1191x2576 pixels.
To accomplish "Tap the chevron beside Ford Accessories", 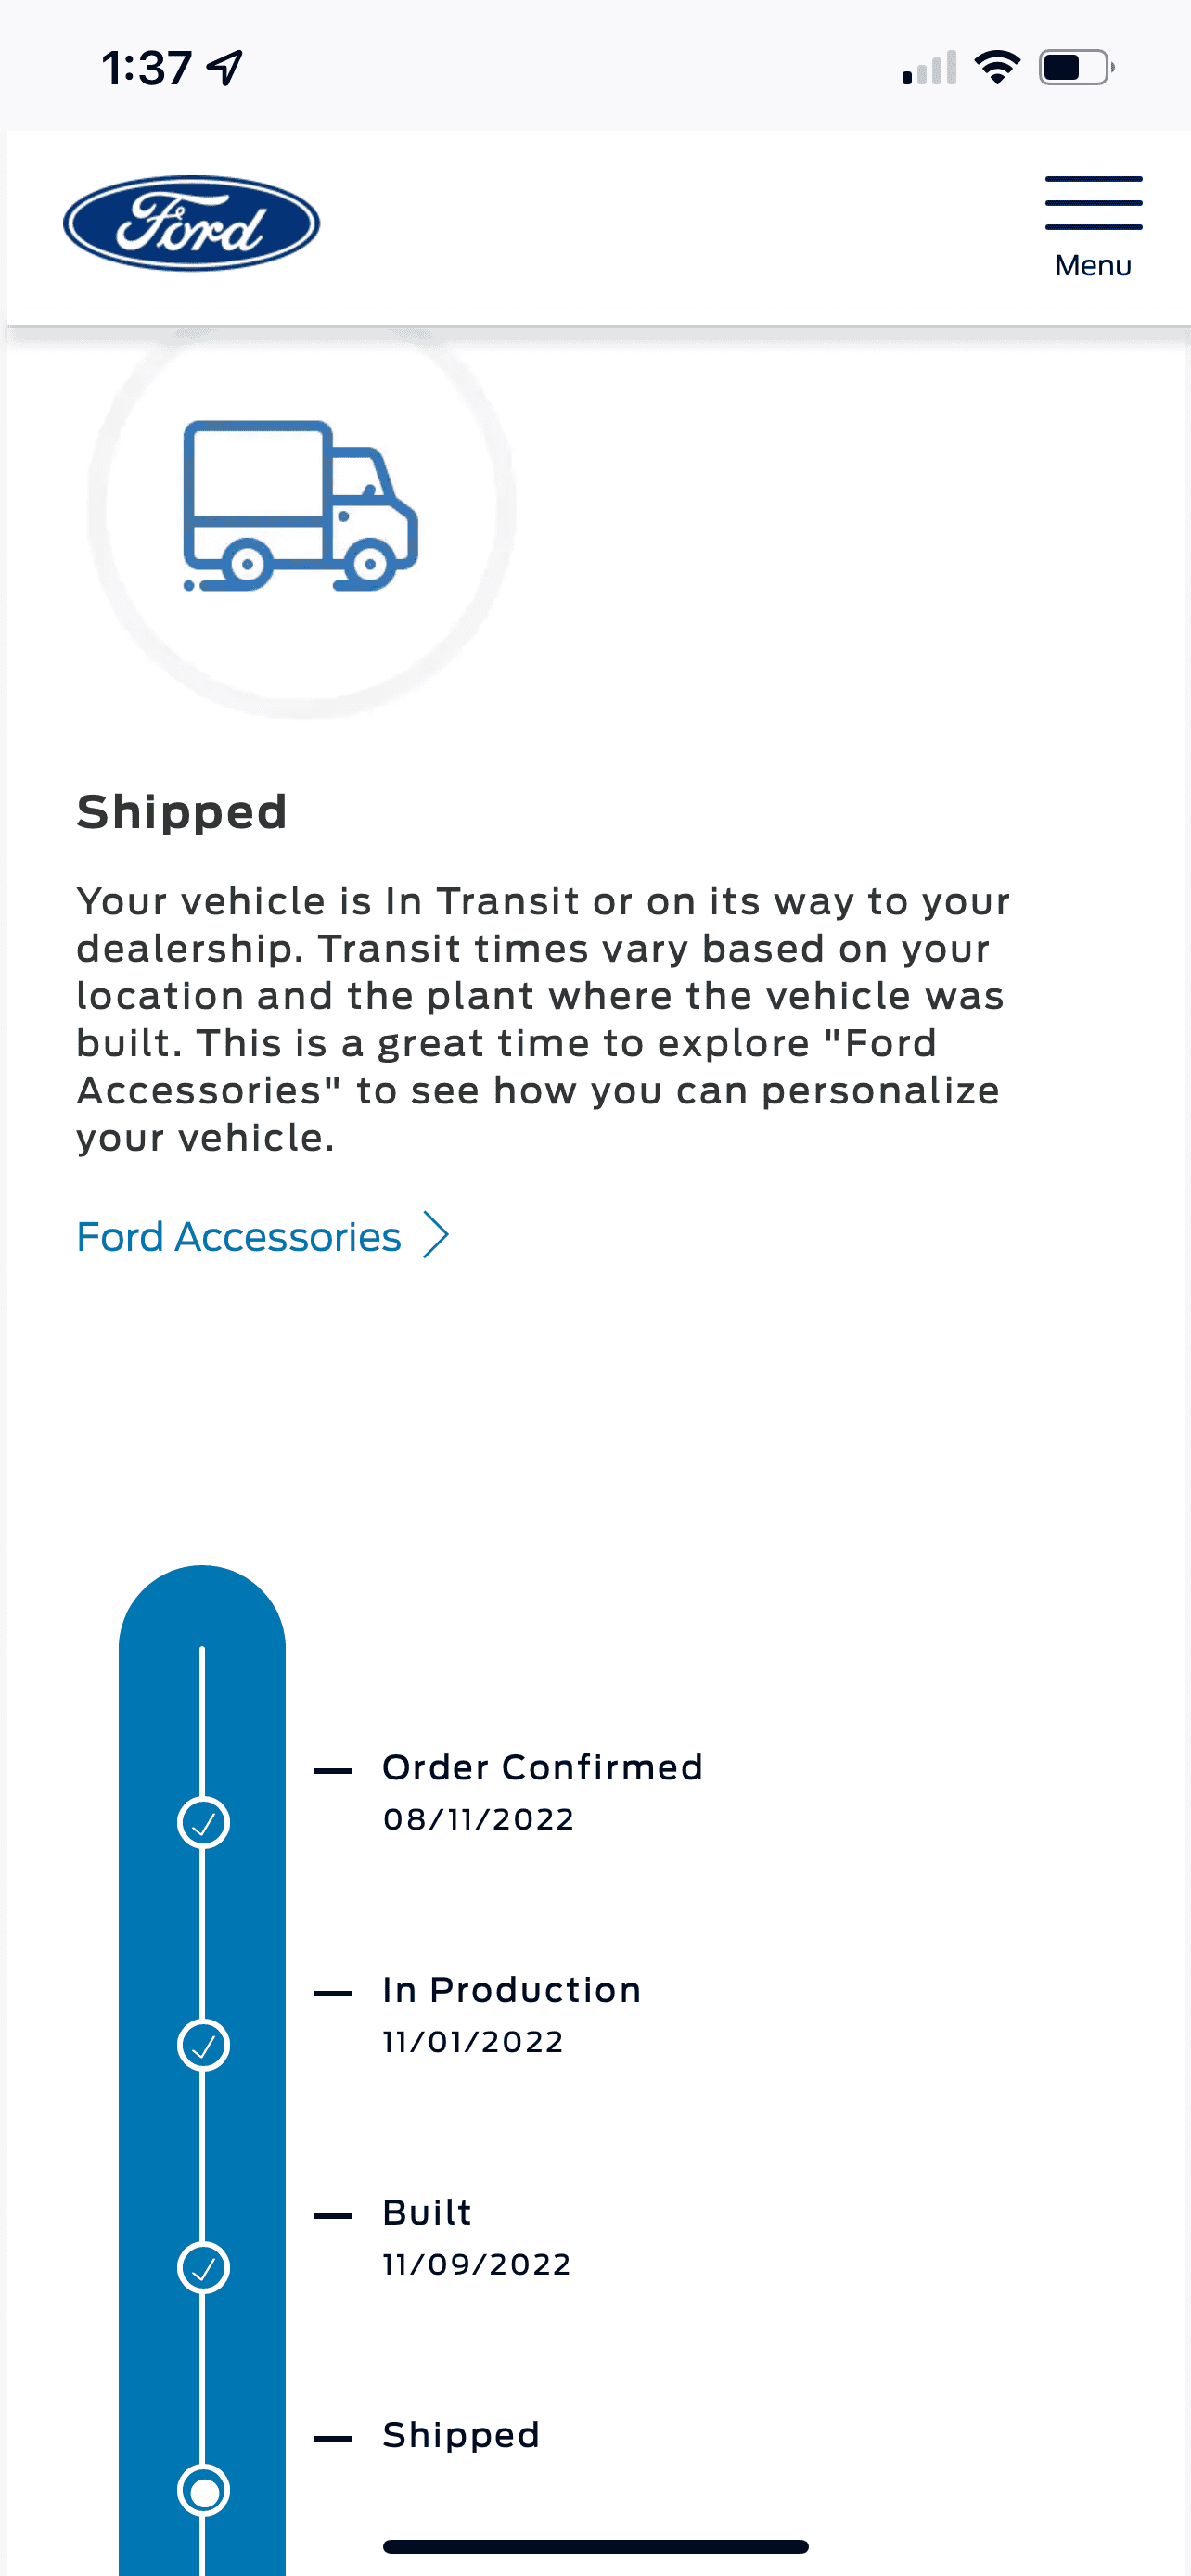I will click(x=435, y=1236).
